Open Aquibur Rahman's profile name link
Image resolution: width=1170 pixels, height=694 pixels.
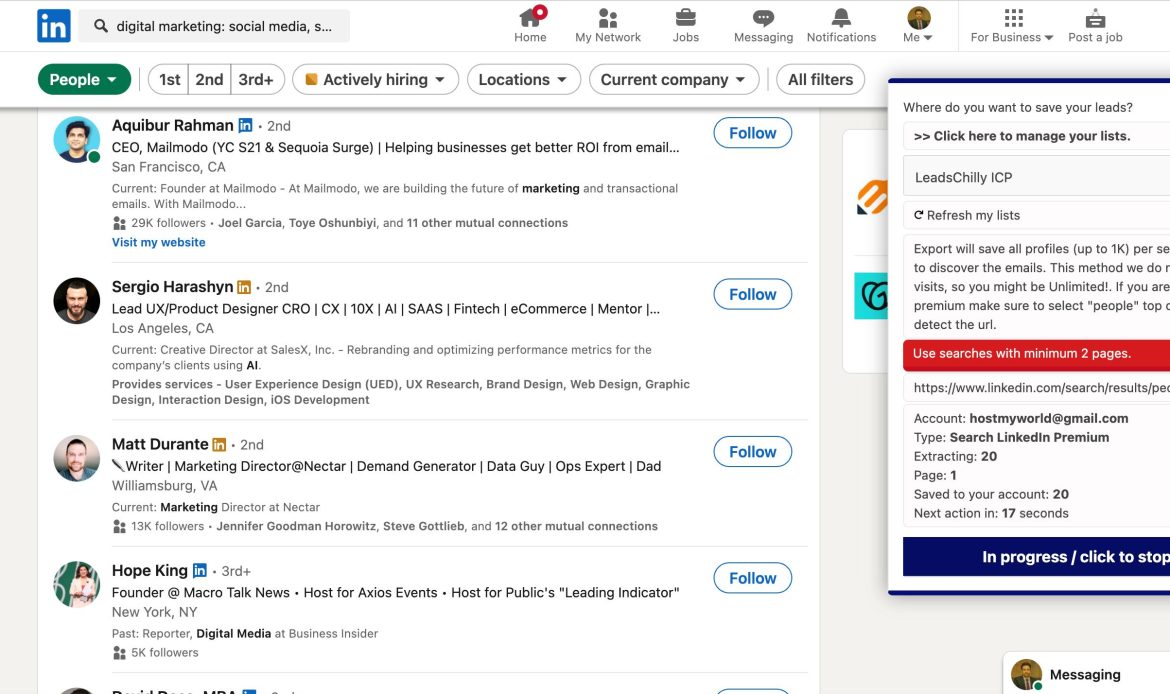point(172,125)
